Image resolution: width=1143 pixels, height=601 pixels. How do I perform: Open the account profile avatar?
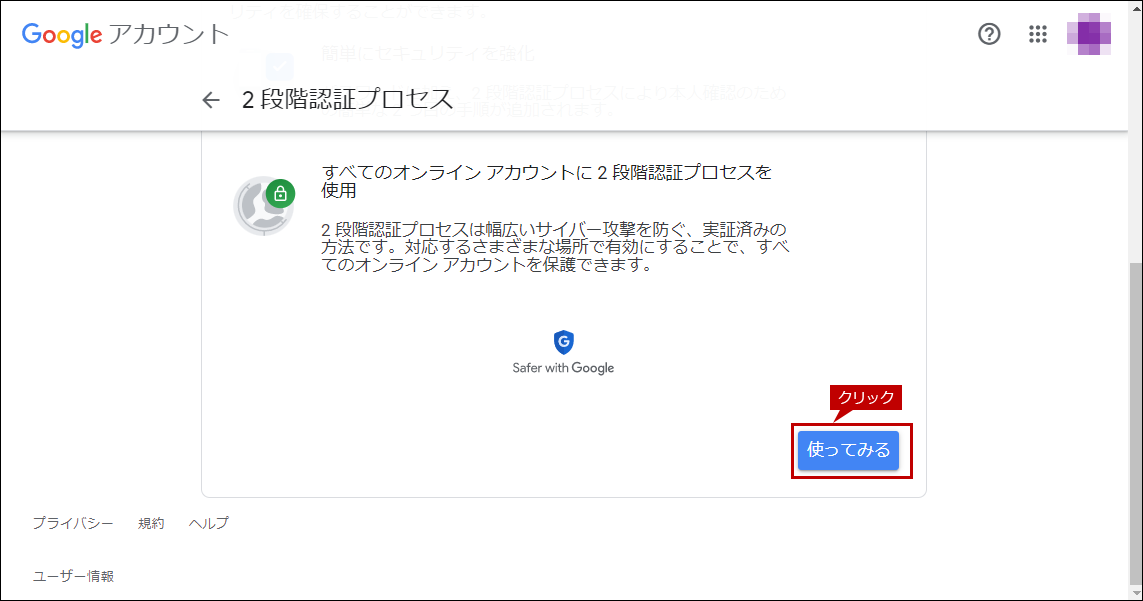point(1088,34)
